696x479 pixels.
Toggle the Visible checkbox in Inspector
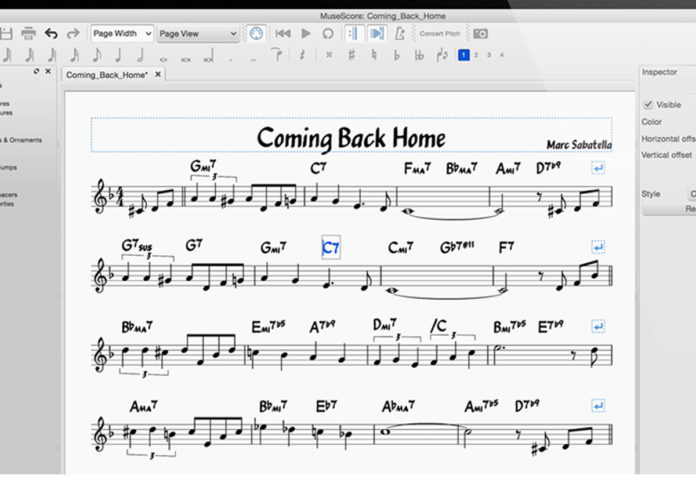648,104
